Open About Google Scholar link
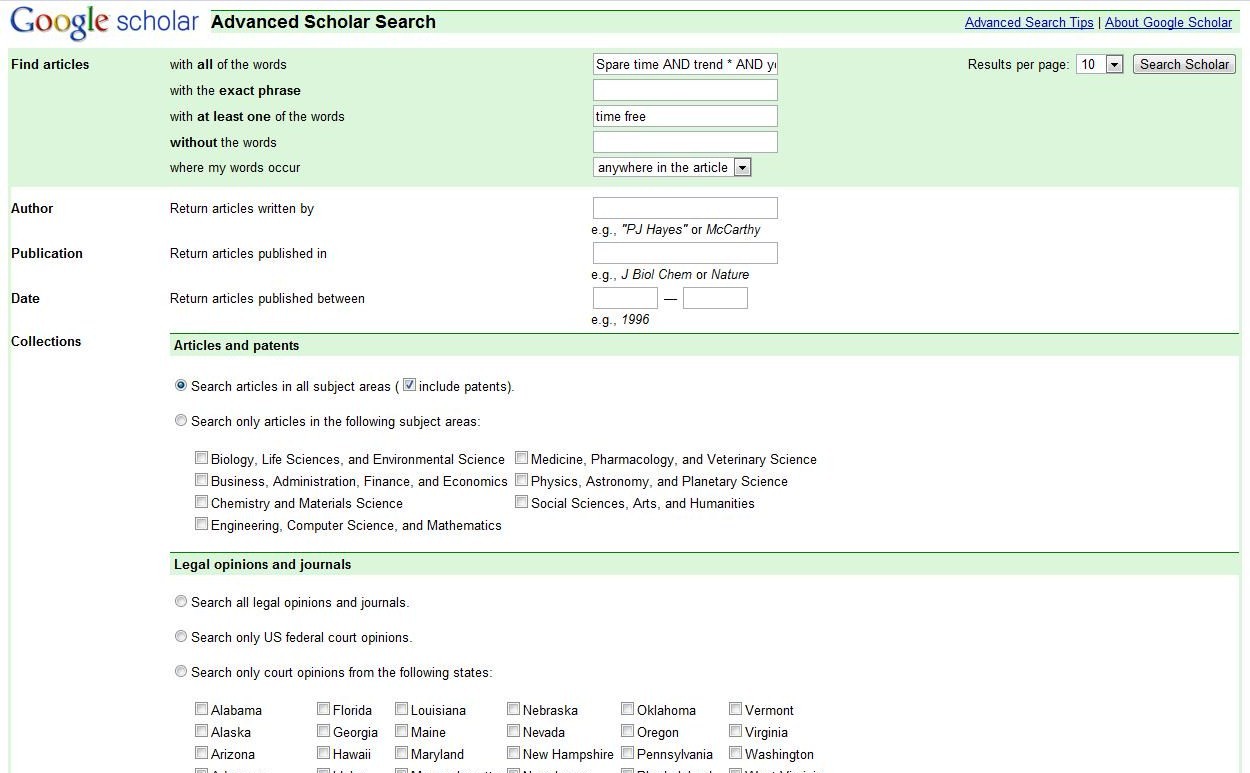 click(x=1168, y=22)
